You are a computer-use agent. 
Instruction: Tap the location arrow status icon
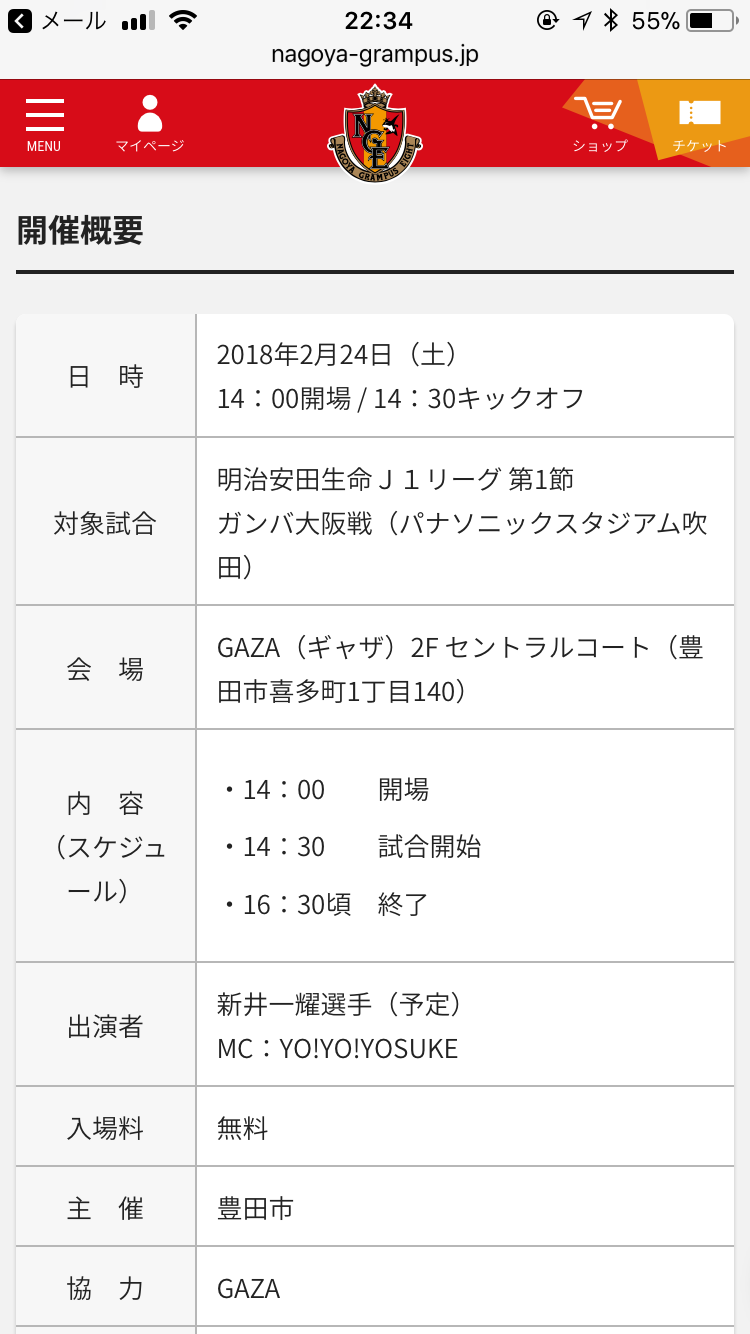[x=582, y=20]
